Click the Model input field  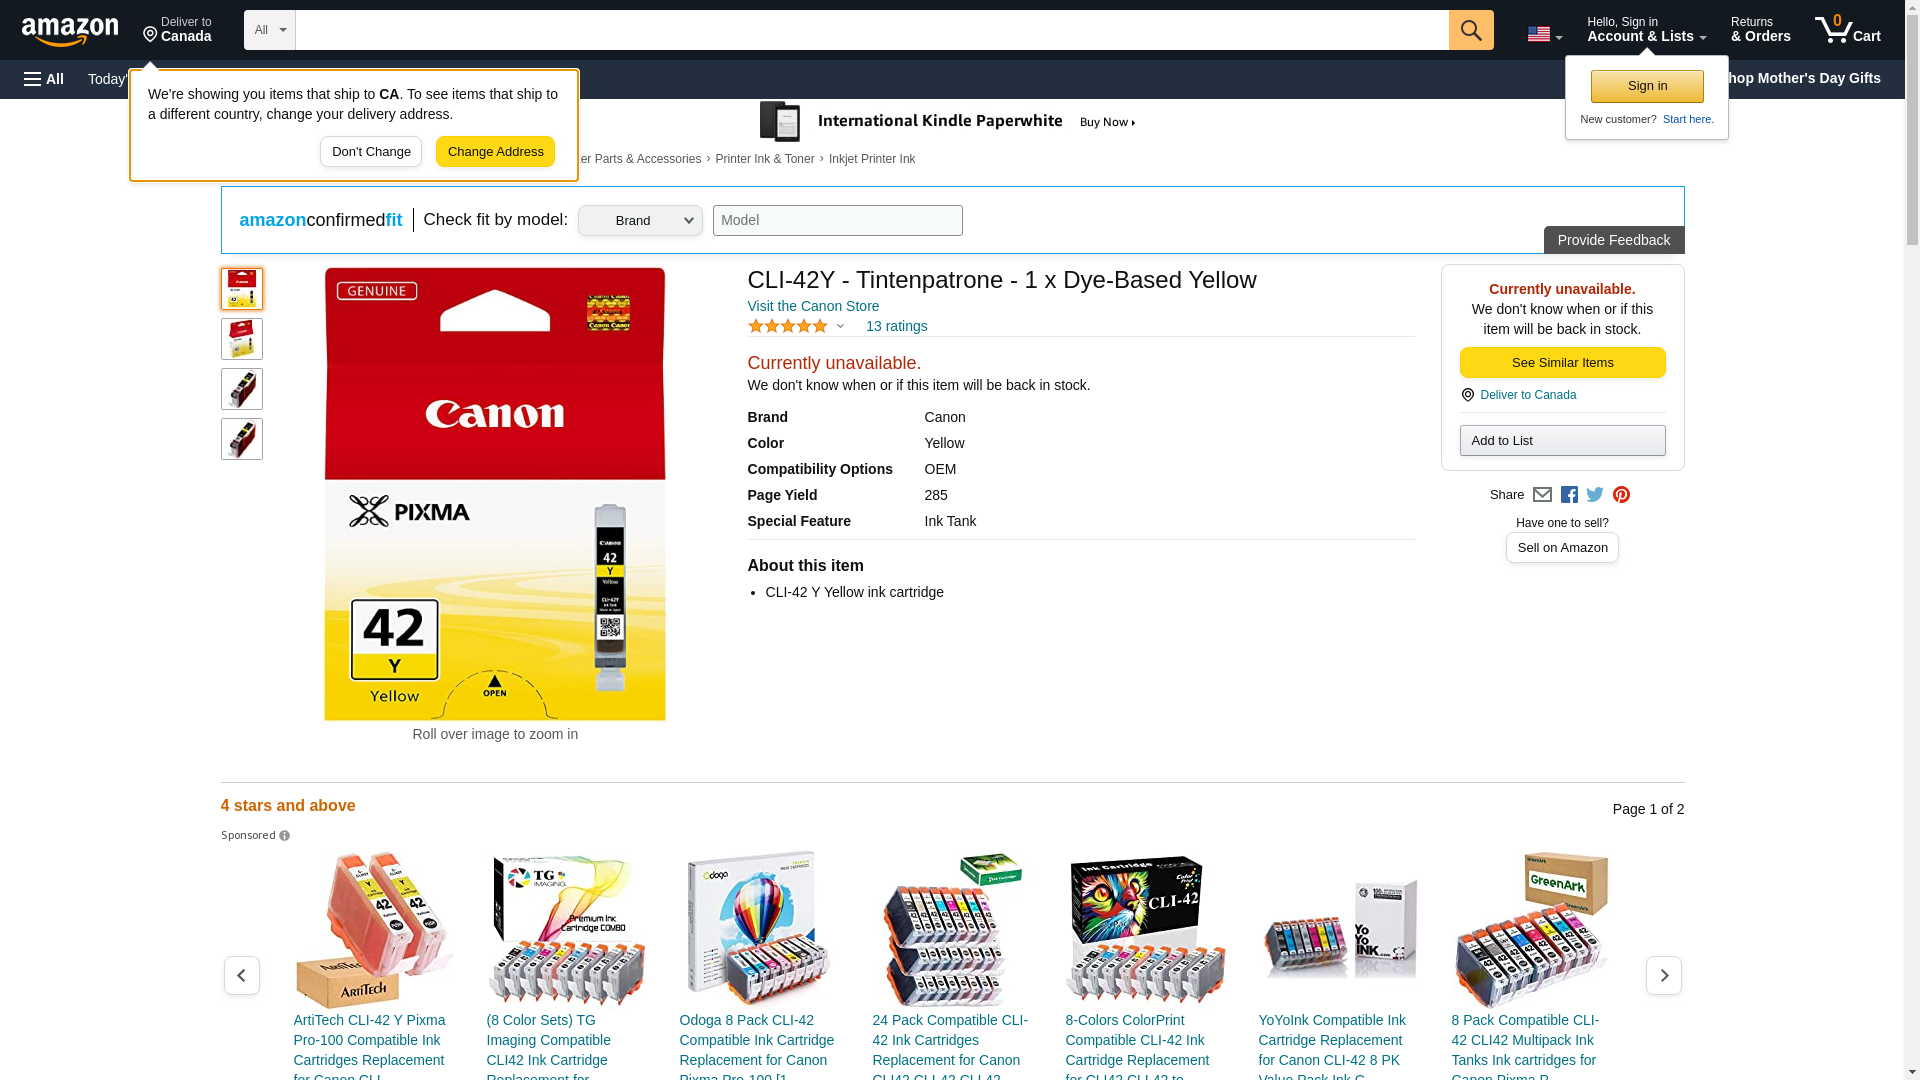pos(837,221)
